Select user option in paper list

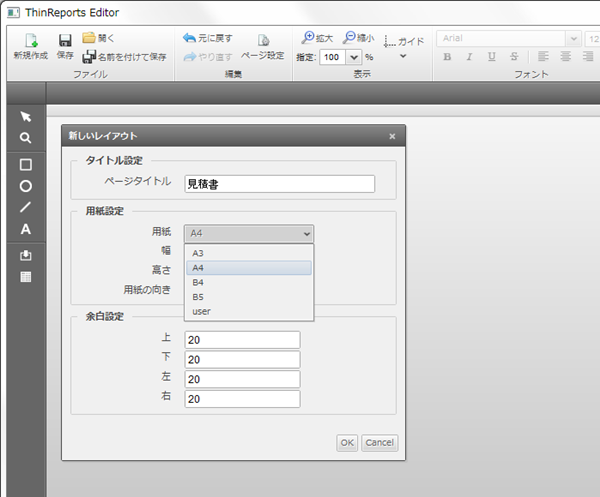pos(201,311)
